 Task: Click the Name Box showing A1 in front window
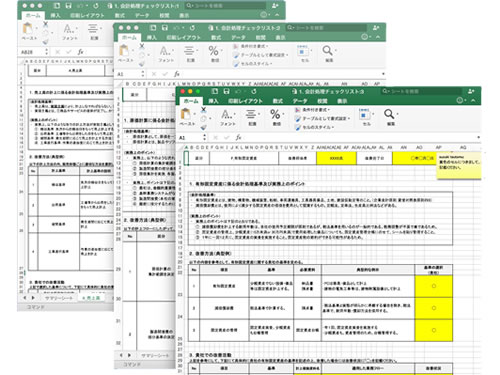point(190,137)
